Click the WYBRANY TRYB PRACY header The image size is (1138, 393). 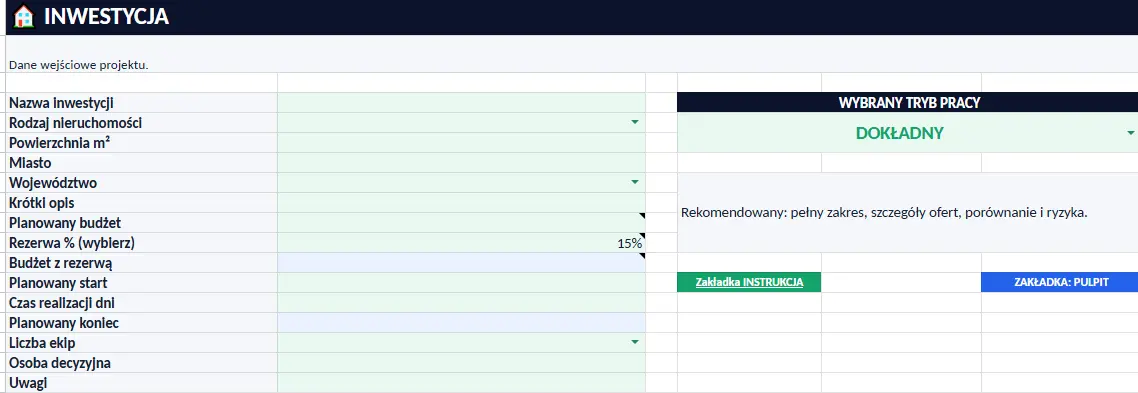pyautogui.click(x=909, y=102)
